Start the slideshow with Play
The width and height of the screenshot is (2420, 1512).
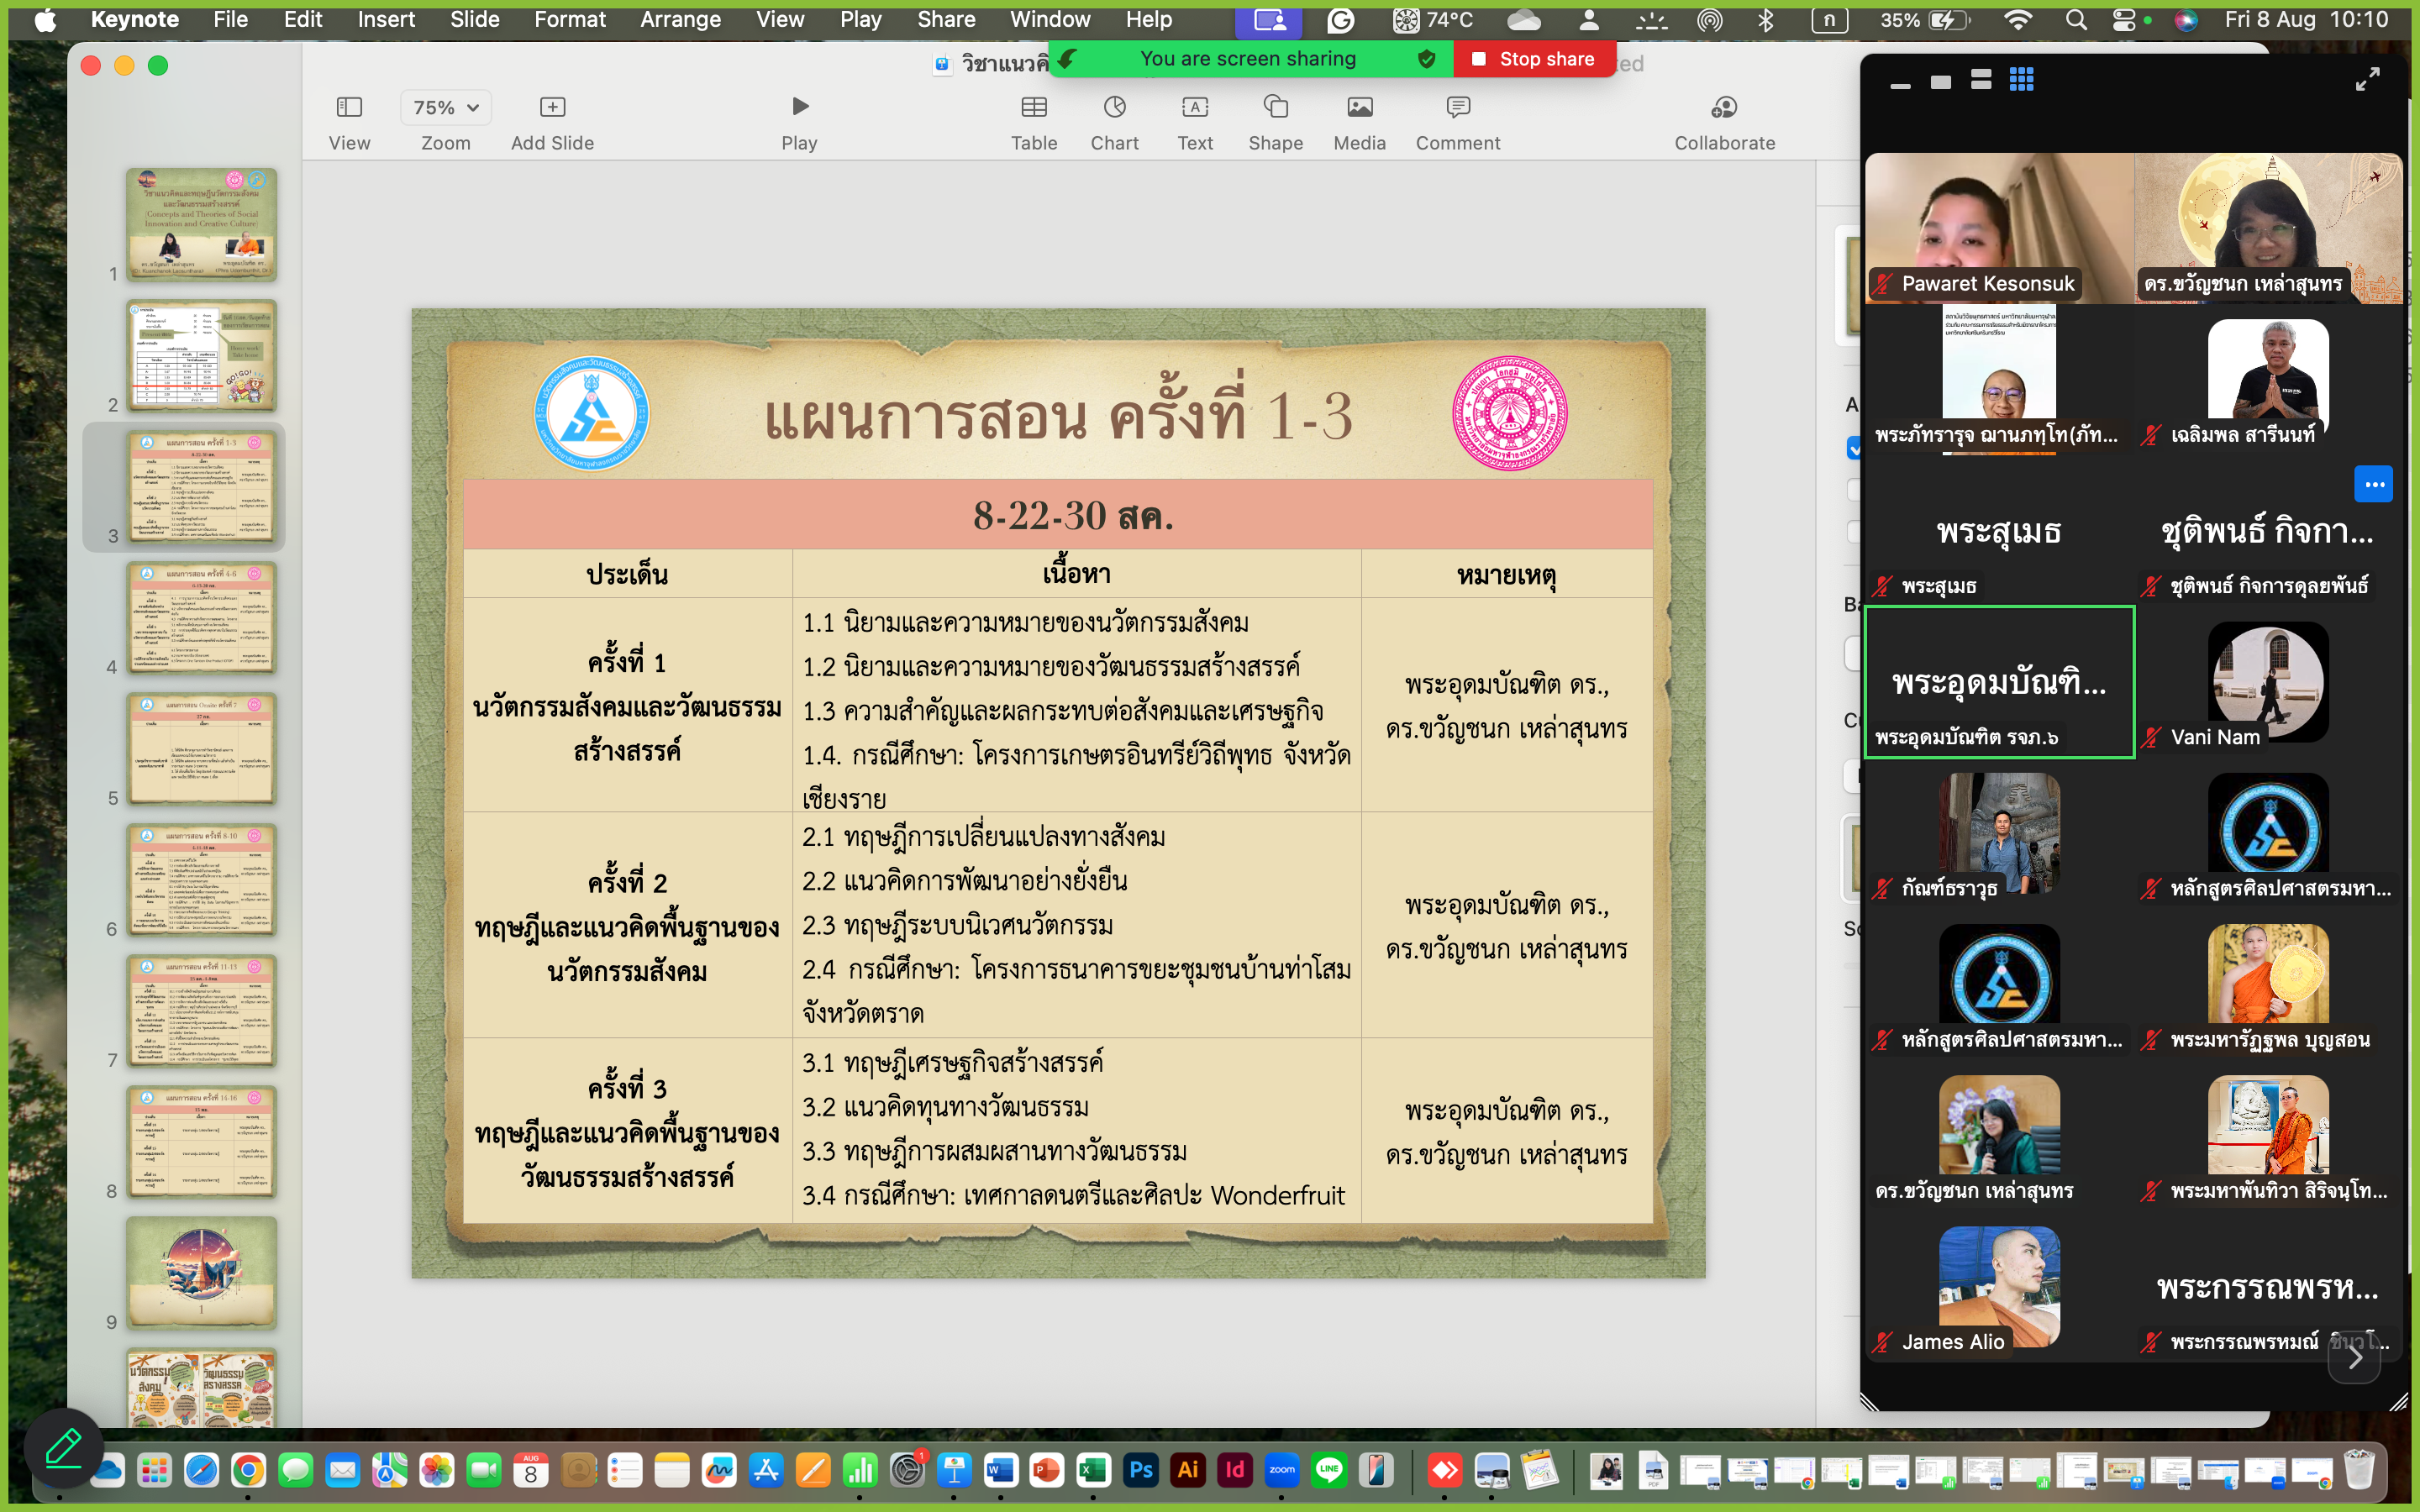799,106
